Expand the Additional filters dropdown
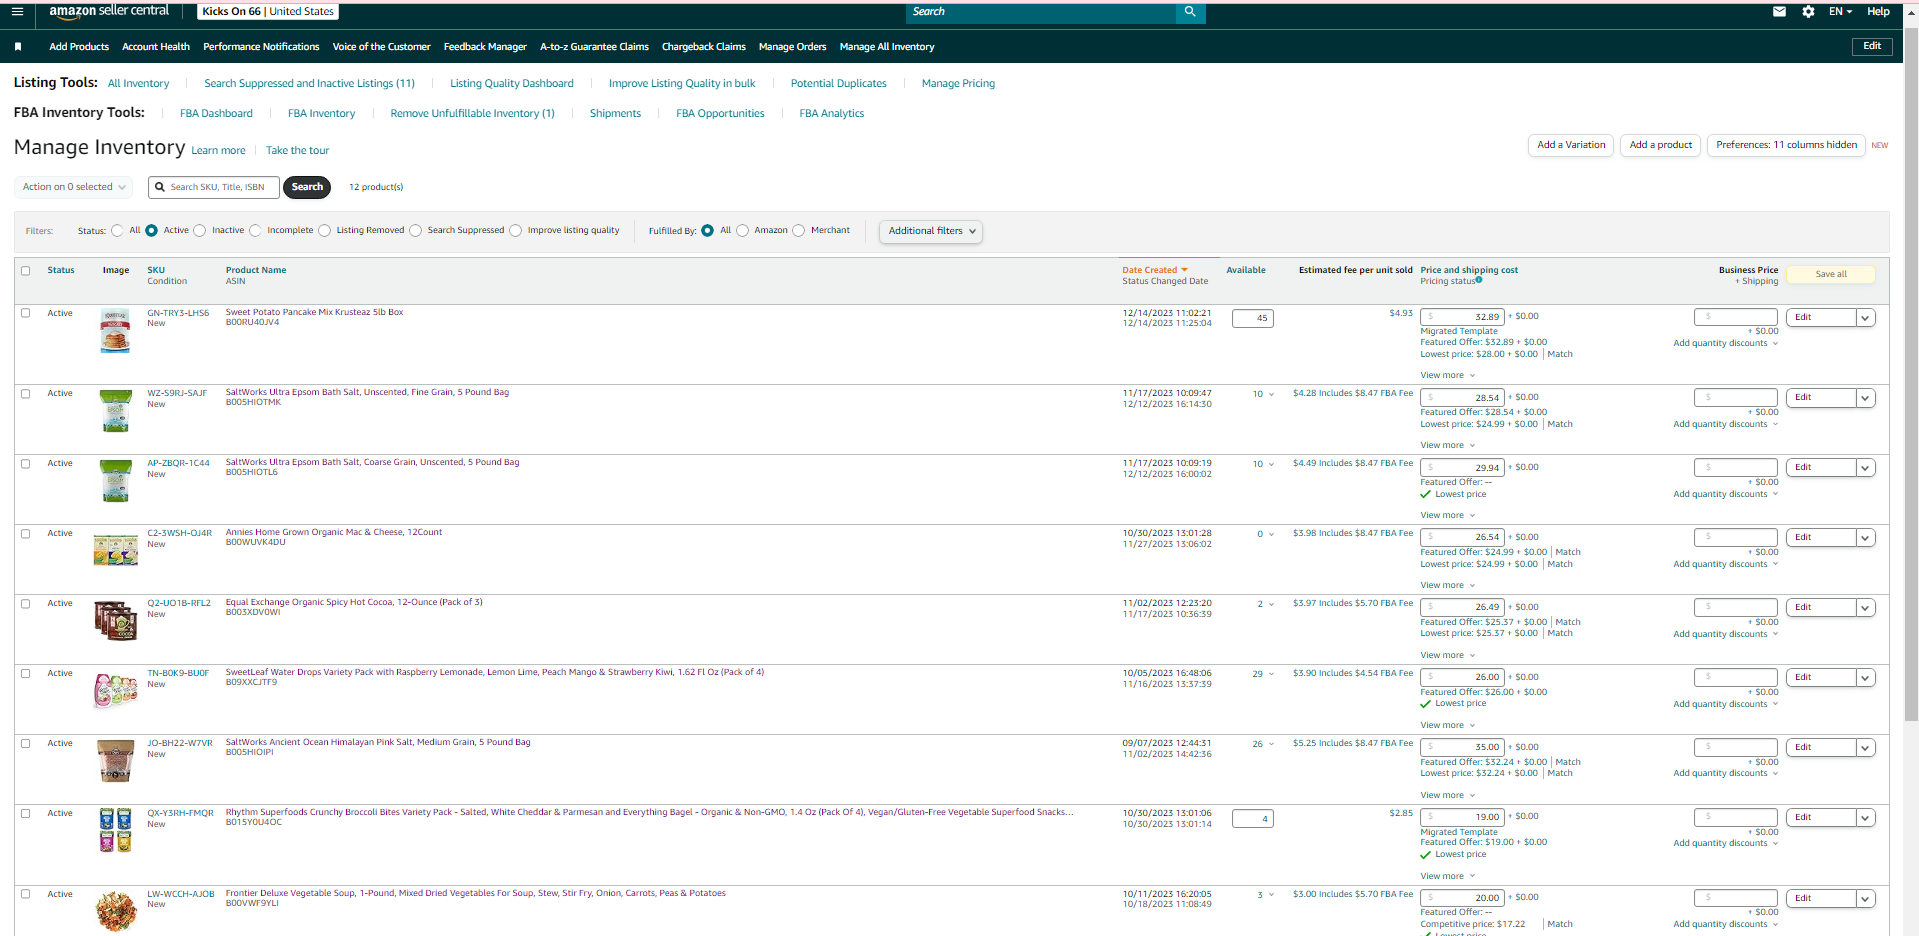 931,231
